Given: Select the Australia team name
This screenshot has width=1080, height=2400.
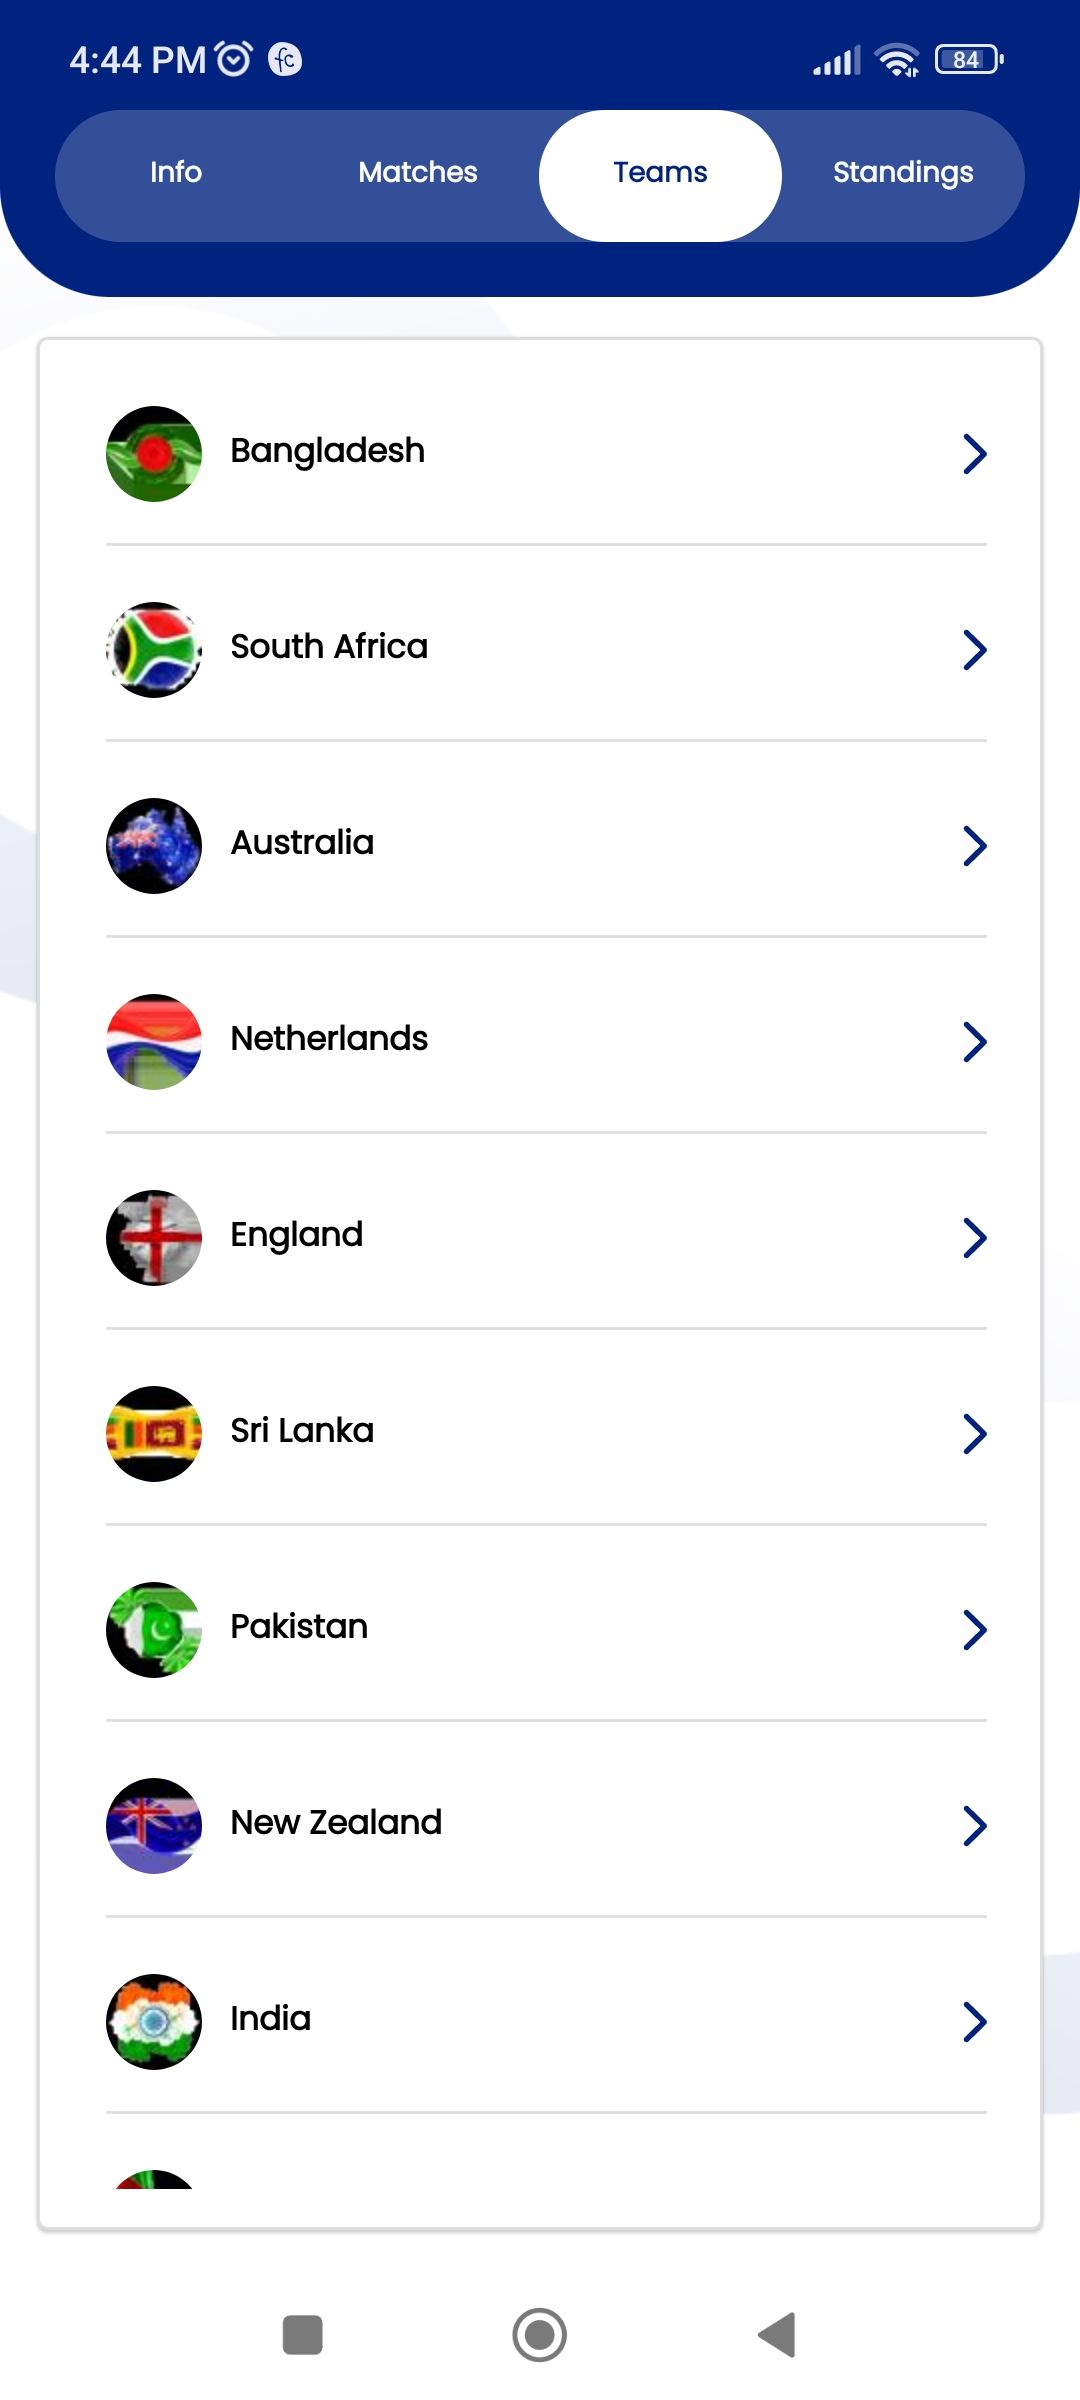Looking at the screenshot, I should coord(302,843).
